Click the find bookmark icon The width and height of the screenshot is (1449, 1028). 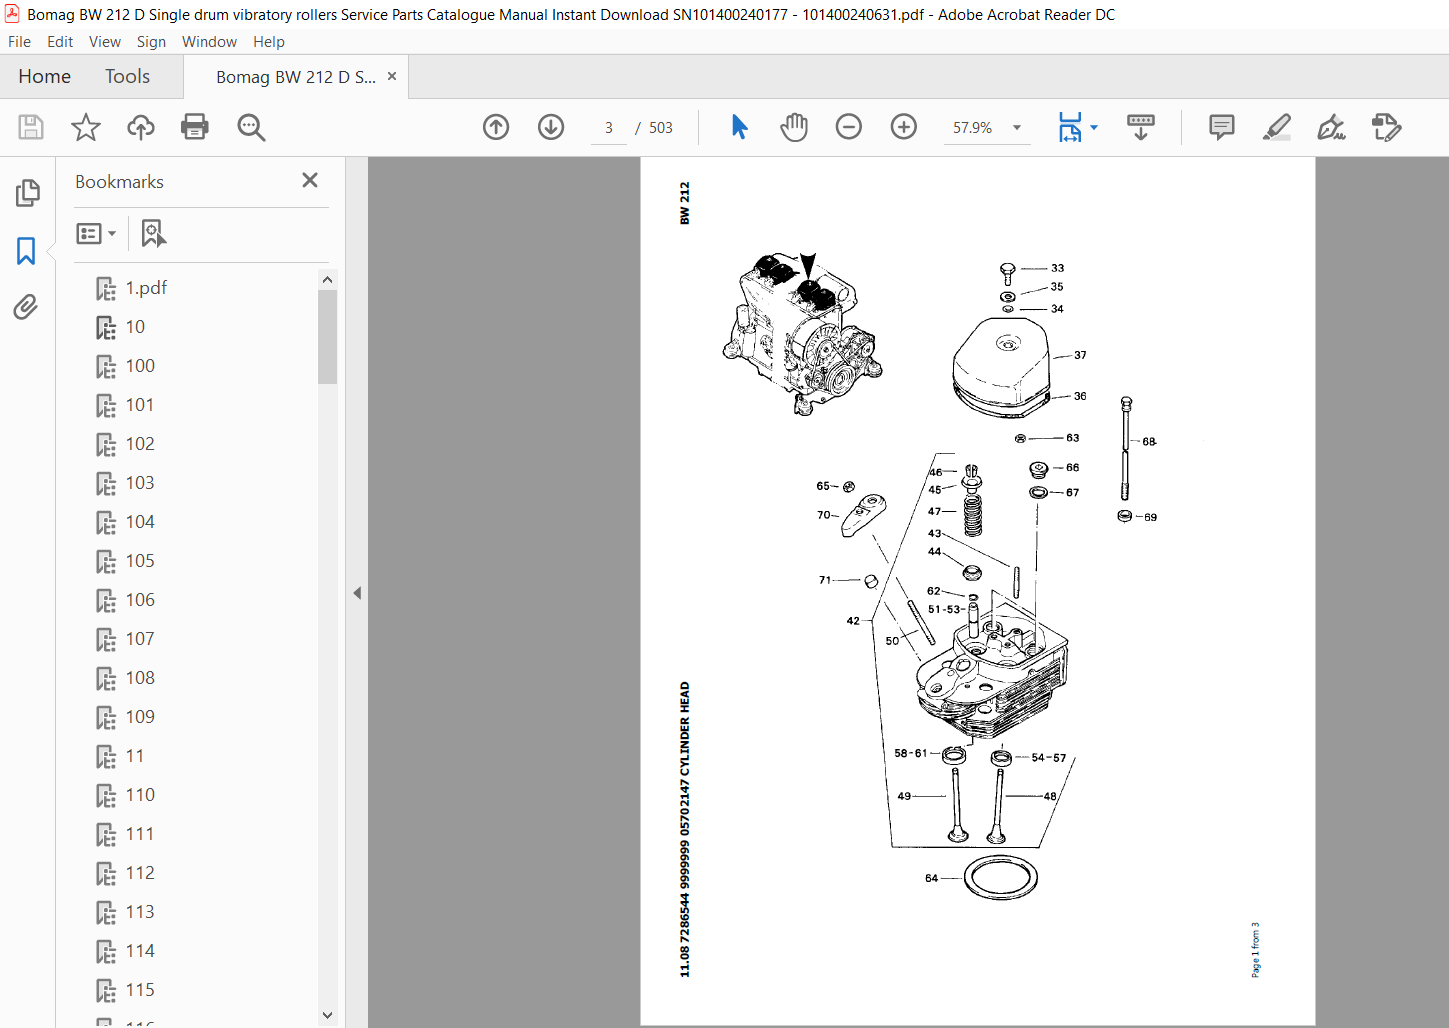153,234
